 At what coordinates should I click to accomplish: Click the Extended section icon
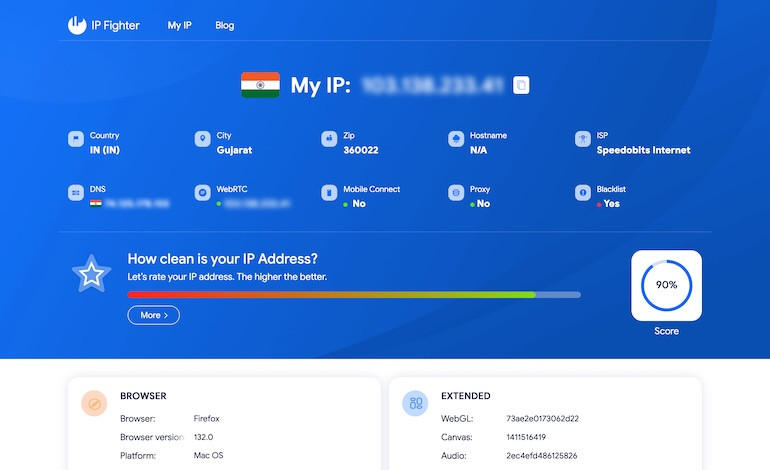click(x=415, y=403)
